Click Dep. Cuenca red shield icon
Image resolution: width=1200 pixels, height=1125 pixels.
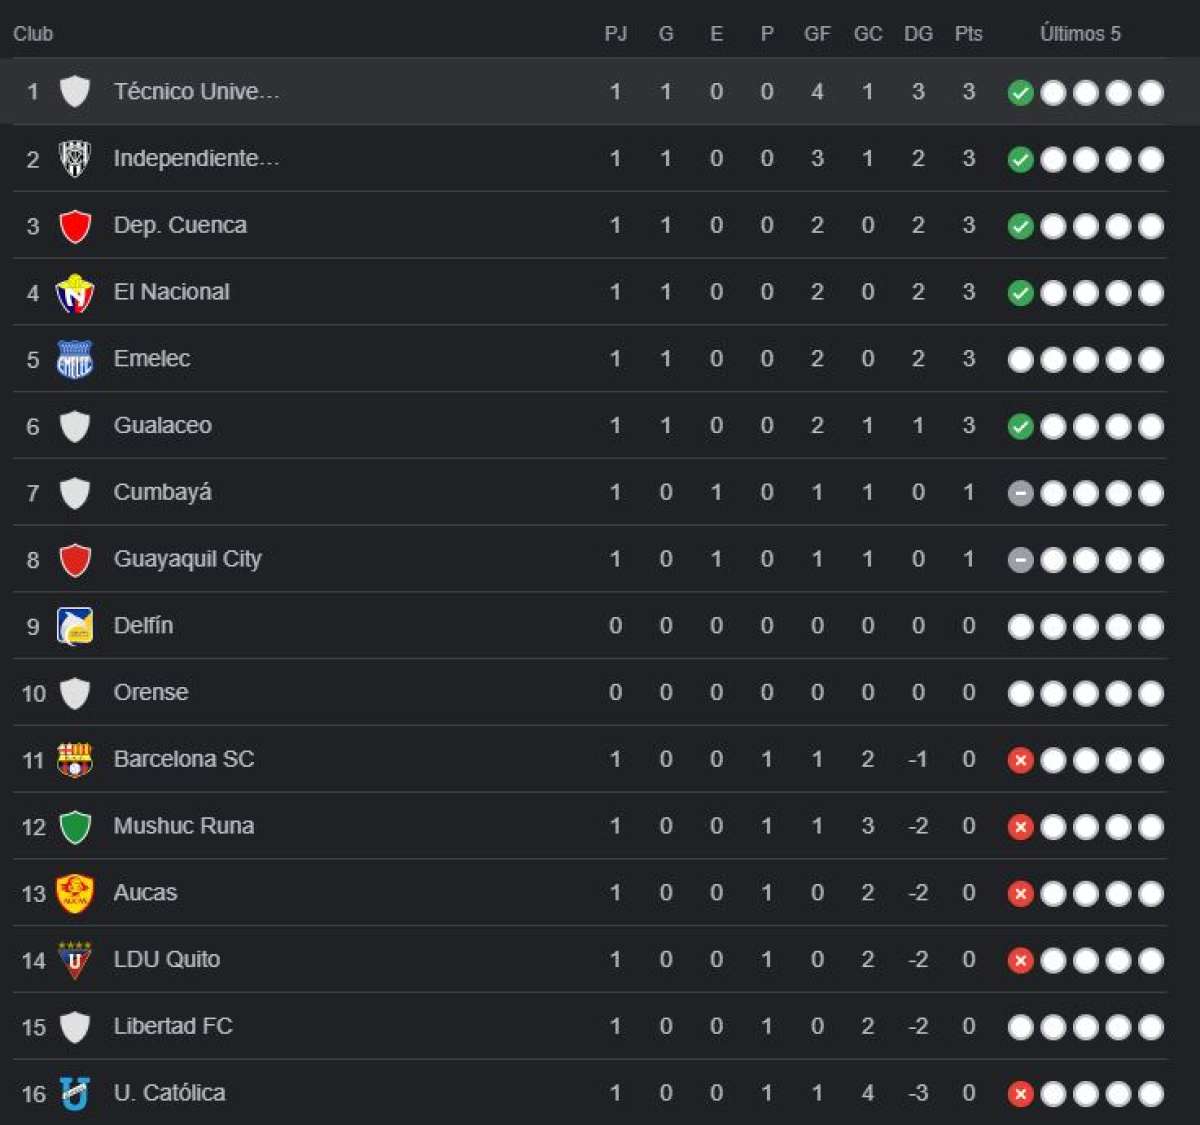pos(75,226)
